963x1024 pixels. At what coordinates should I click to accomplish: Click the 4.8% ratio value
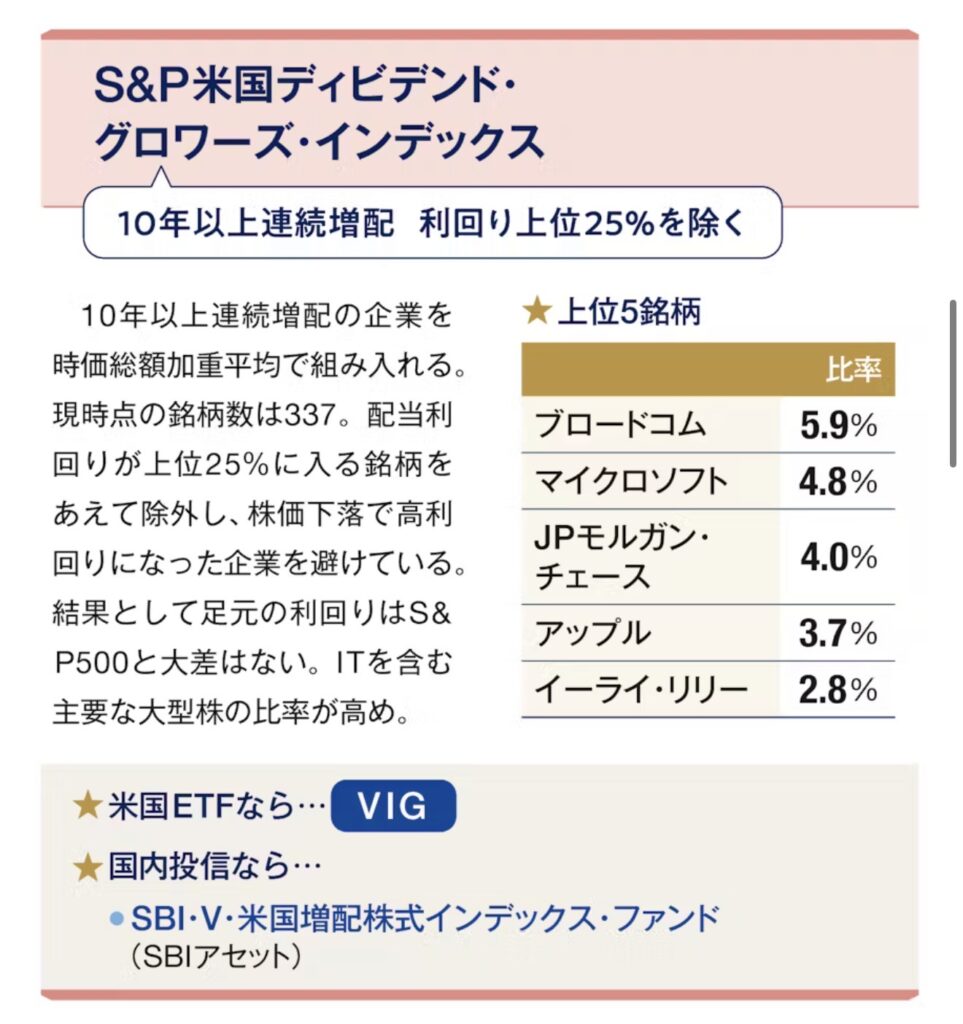tap(838, 481)
